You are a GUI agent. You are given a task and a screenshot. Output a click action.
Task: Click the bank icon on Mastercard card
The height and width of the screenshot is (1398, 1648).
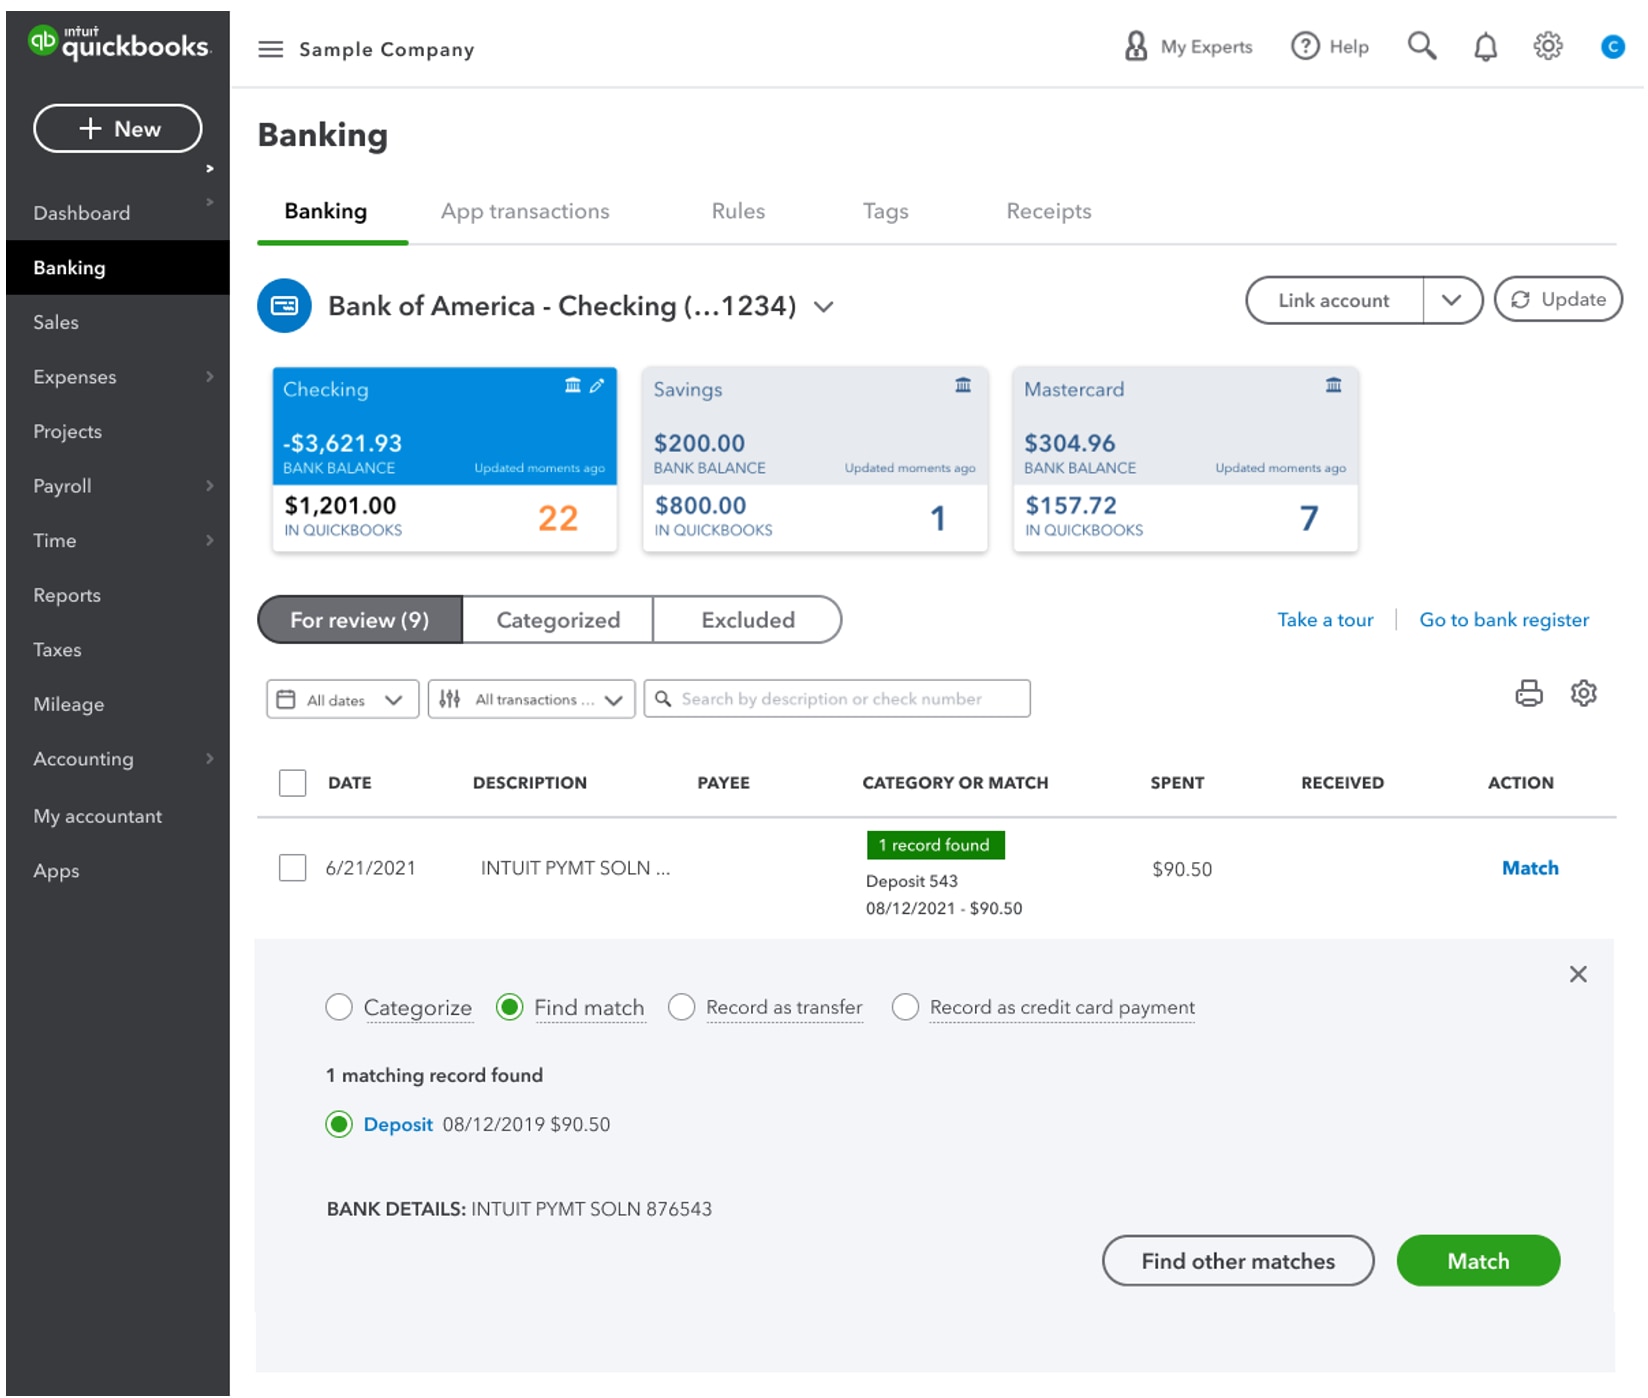1333,385
